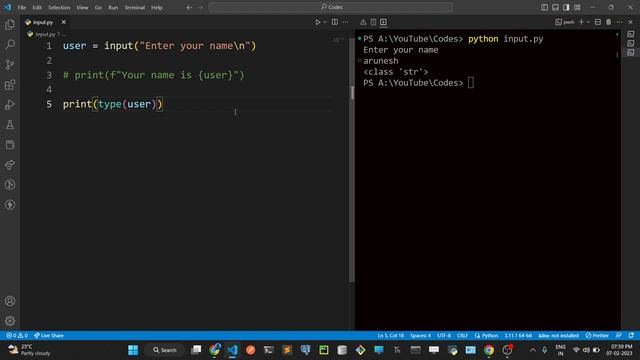Screen dimensions: 640x360
Task: Click code line 1 with the input call
Action: [x=159, y=46]
